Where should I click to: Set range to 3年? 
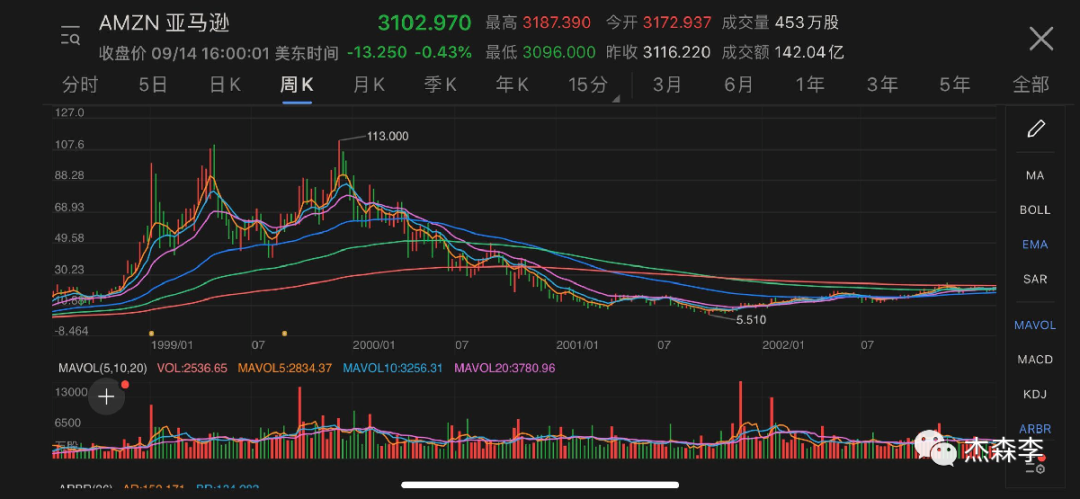point(882,85)
